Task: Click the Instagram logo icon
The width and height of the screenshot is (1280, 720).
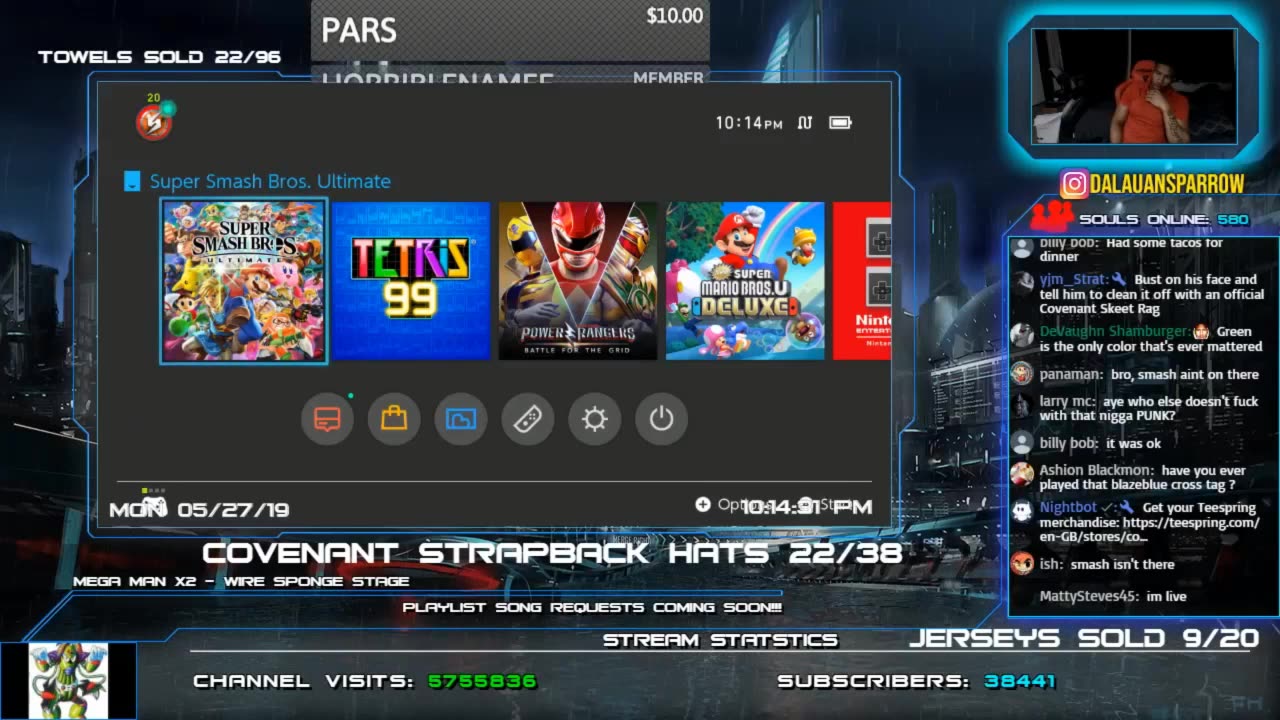Action: pos(1074,184)
